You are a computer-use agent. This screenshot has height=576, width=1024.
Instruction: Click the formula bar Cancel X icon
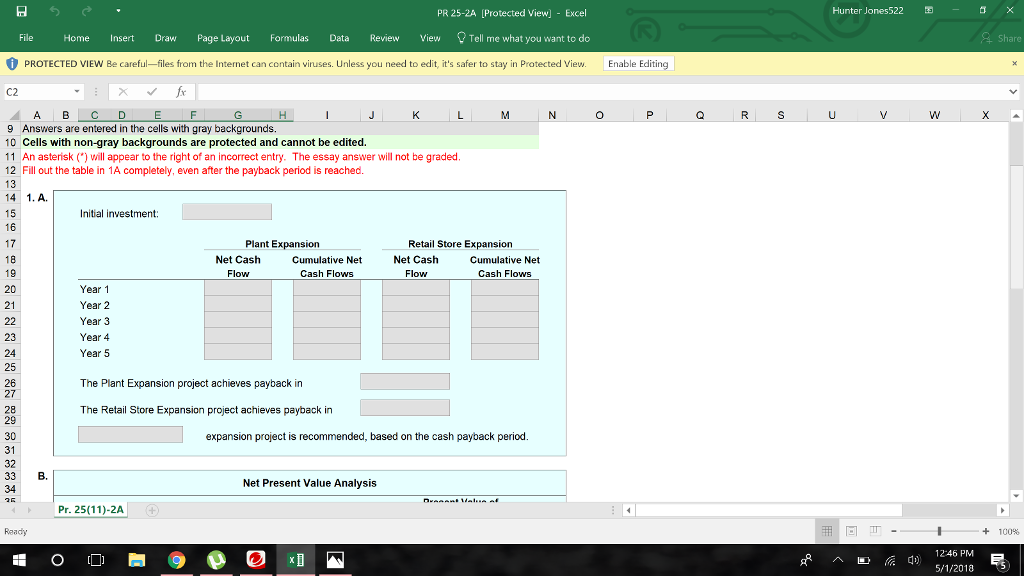pos(123,92)
